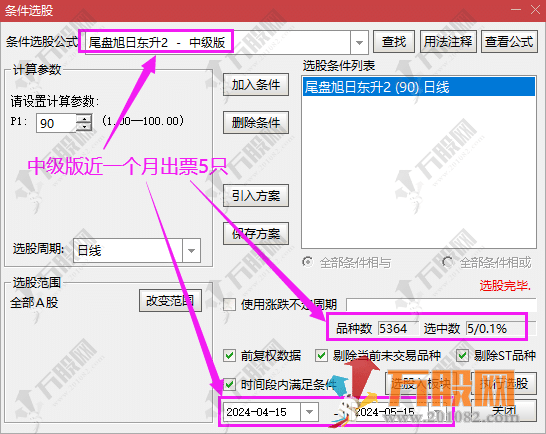Click 选股入板块 button

tap(421, 383)
